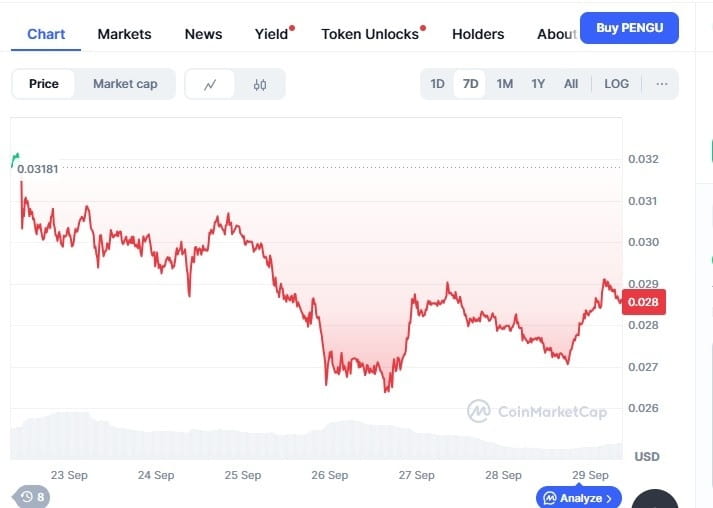Switch to the Token Unlocks tab
This screenshot has width=713, height=508.
pos(370,34)
